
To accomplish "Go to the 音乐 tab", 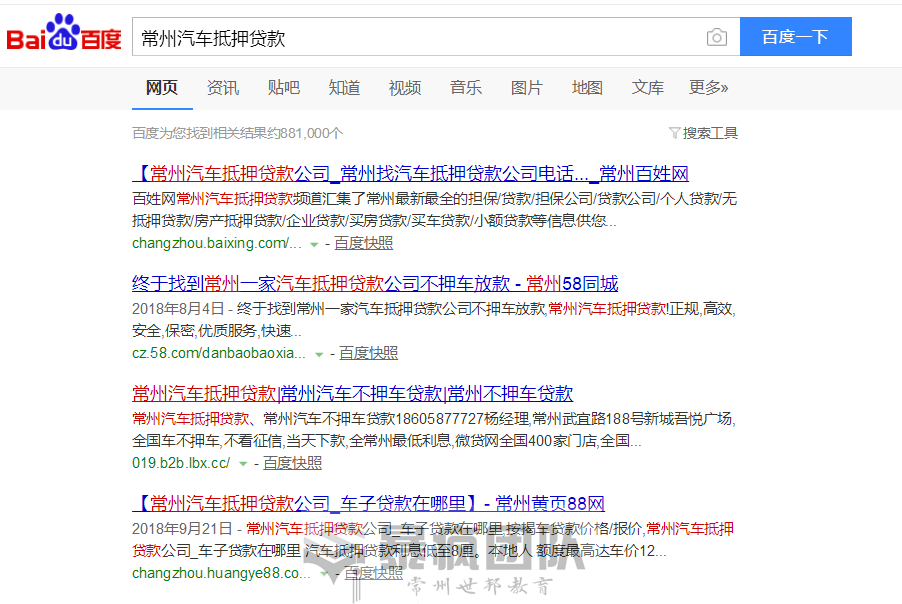I will pyautogui.click(x=466, y=87).
